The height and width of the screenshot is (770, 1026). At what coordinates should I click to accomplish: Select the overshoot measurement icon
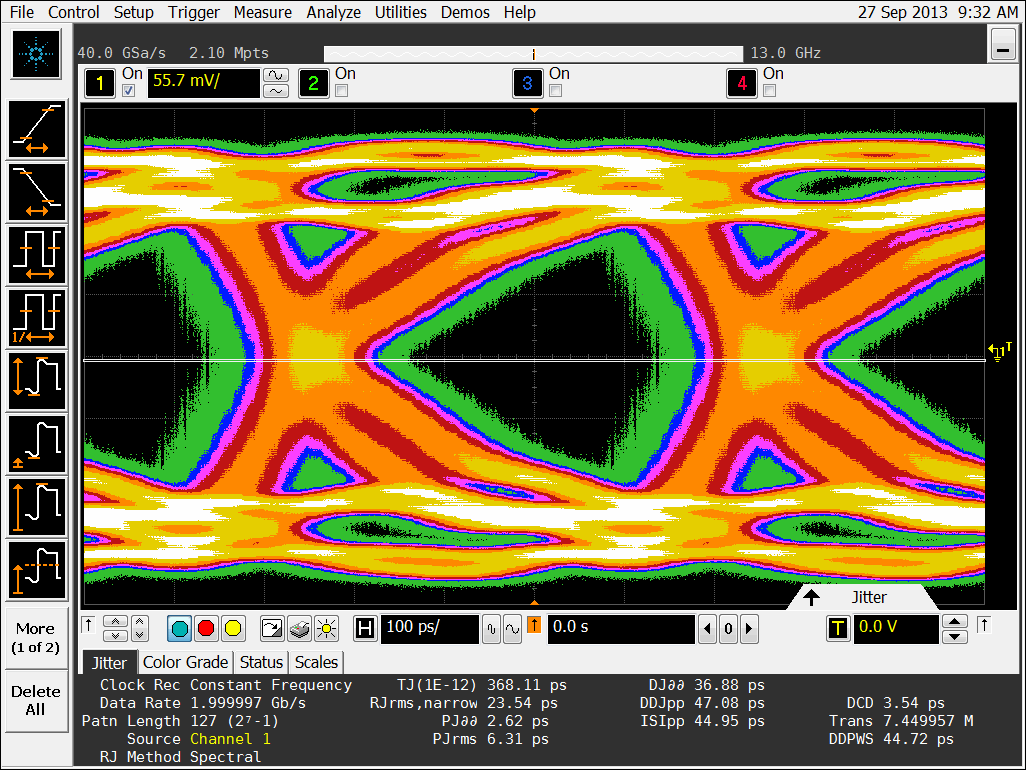pyautogui.click(x=37, y=570)
